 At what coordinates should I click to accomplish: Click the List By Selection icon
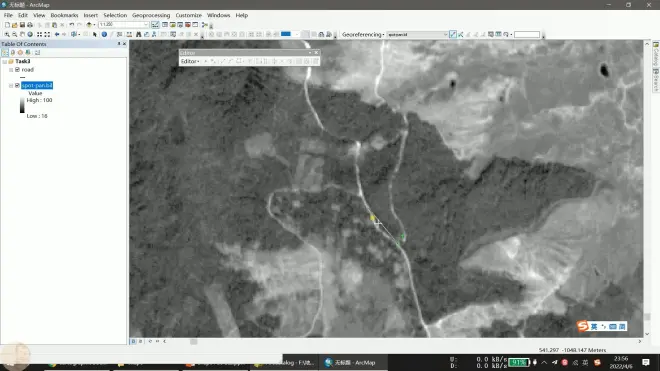pyautogui.click(x=28, y=53)
